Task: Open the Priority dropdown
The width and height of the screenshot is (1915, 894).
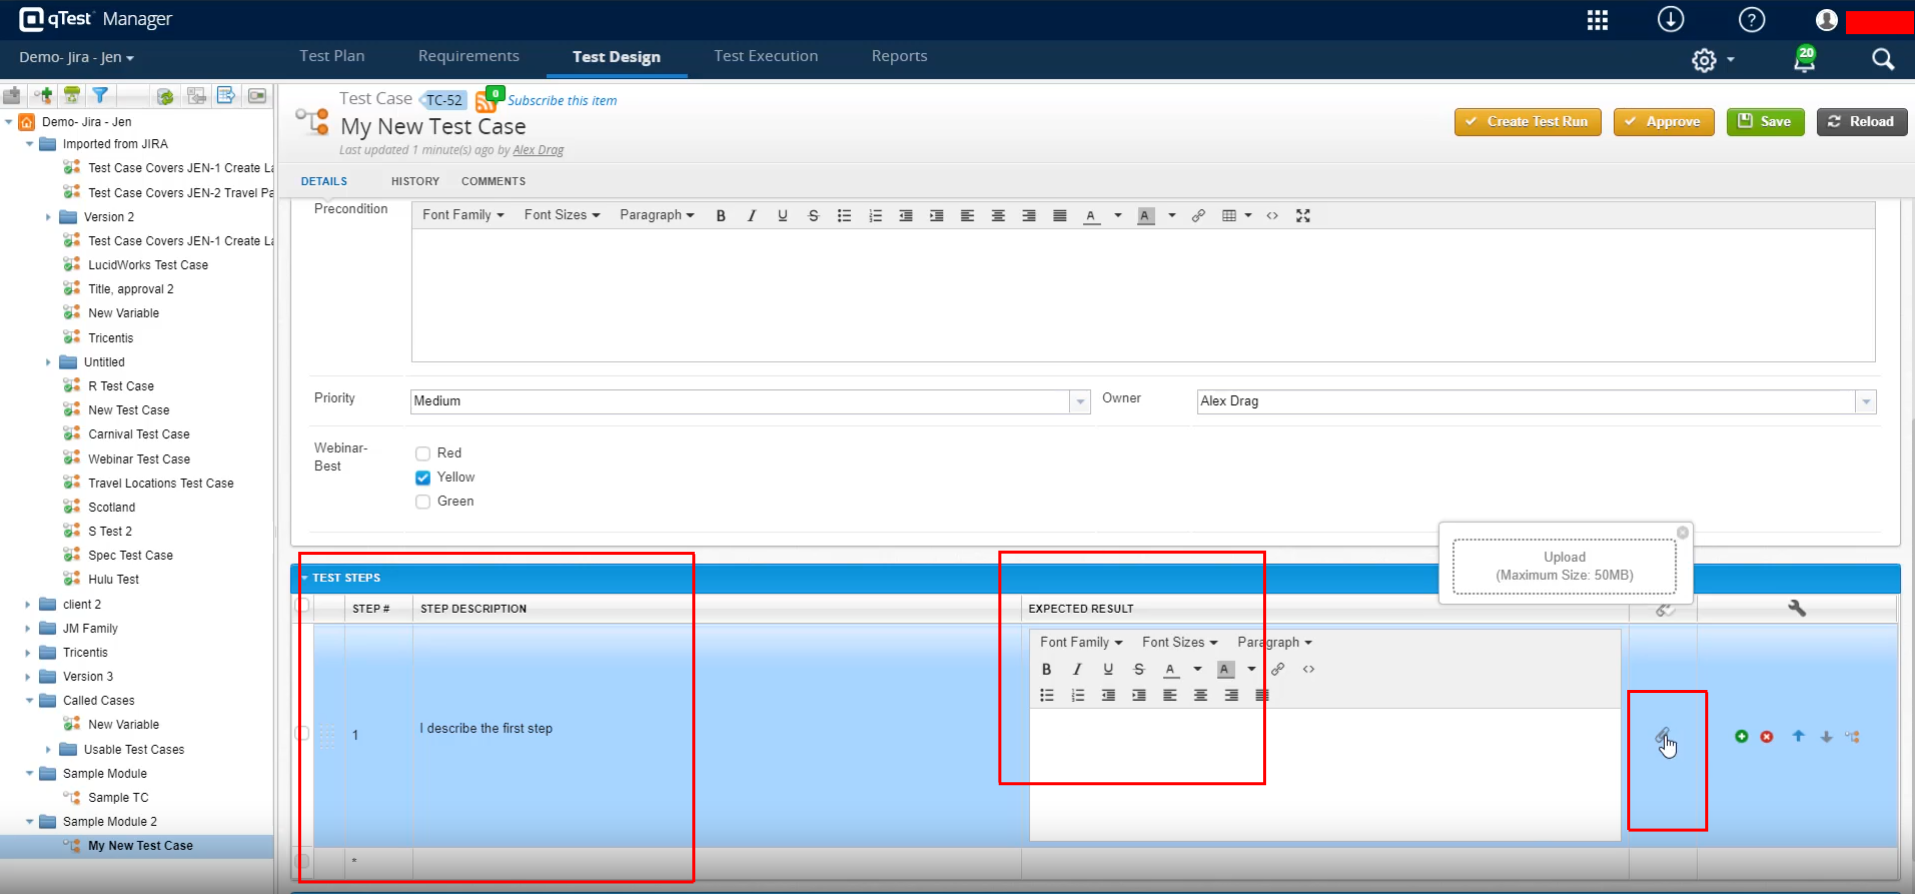Action: [x=1079, y=402]
